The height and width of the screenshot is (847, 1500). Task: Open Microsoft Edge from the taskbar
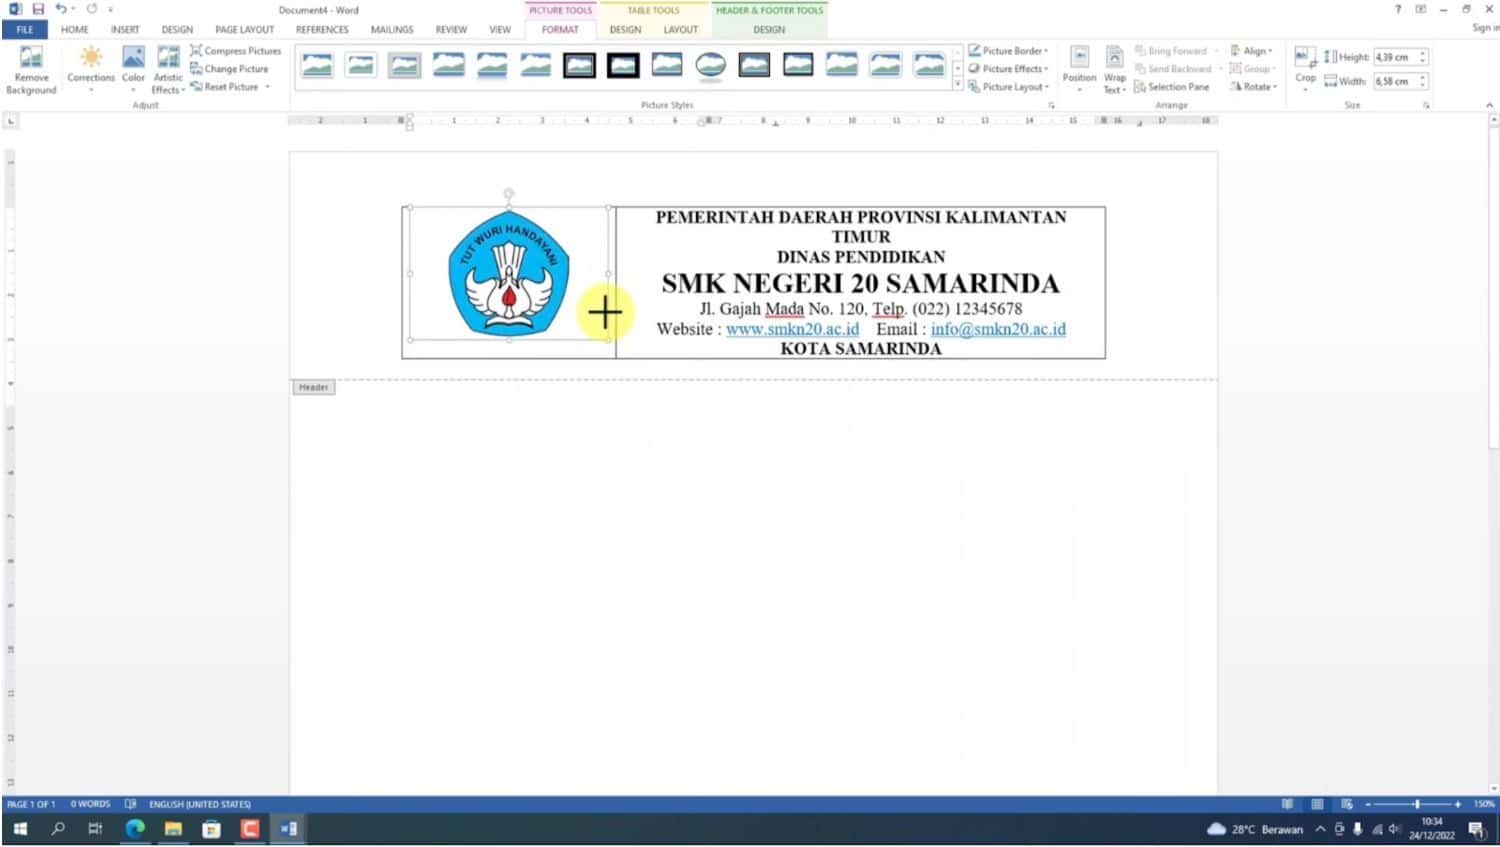click(135, 829)
